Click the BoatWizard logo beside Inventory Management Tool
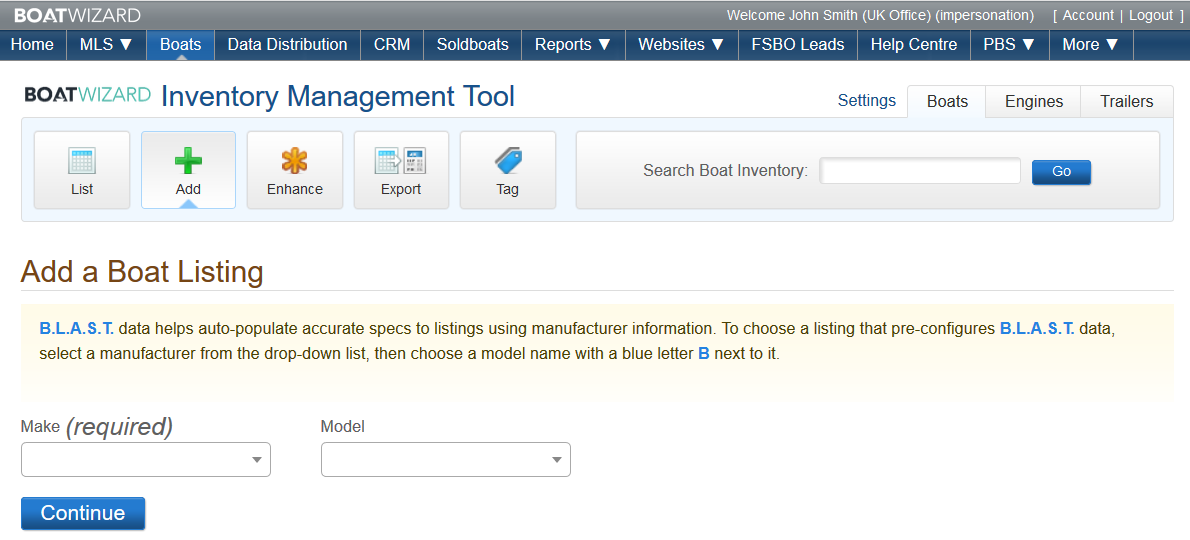 pos(87,95)
